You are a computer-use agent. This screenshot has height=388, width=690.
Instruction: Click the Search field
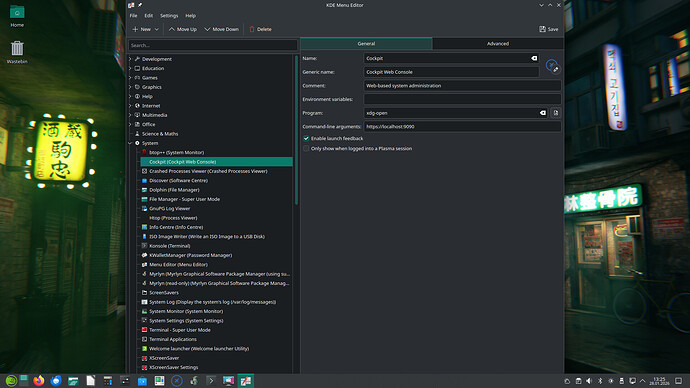click(x=213, y=45)
